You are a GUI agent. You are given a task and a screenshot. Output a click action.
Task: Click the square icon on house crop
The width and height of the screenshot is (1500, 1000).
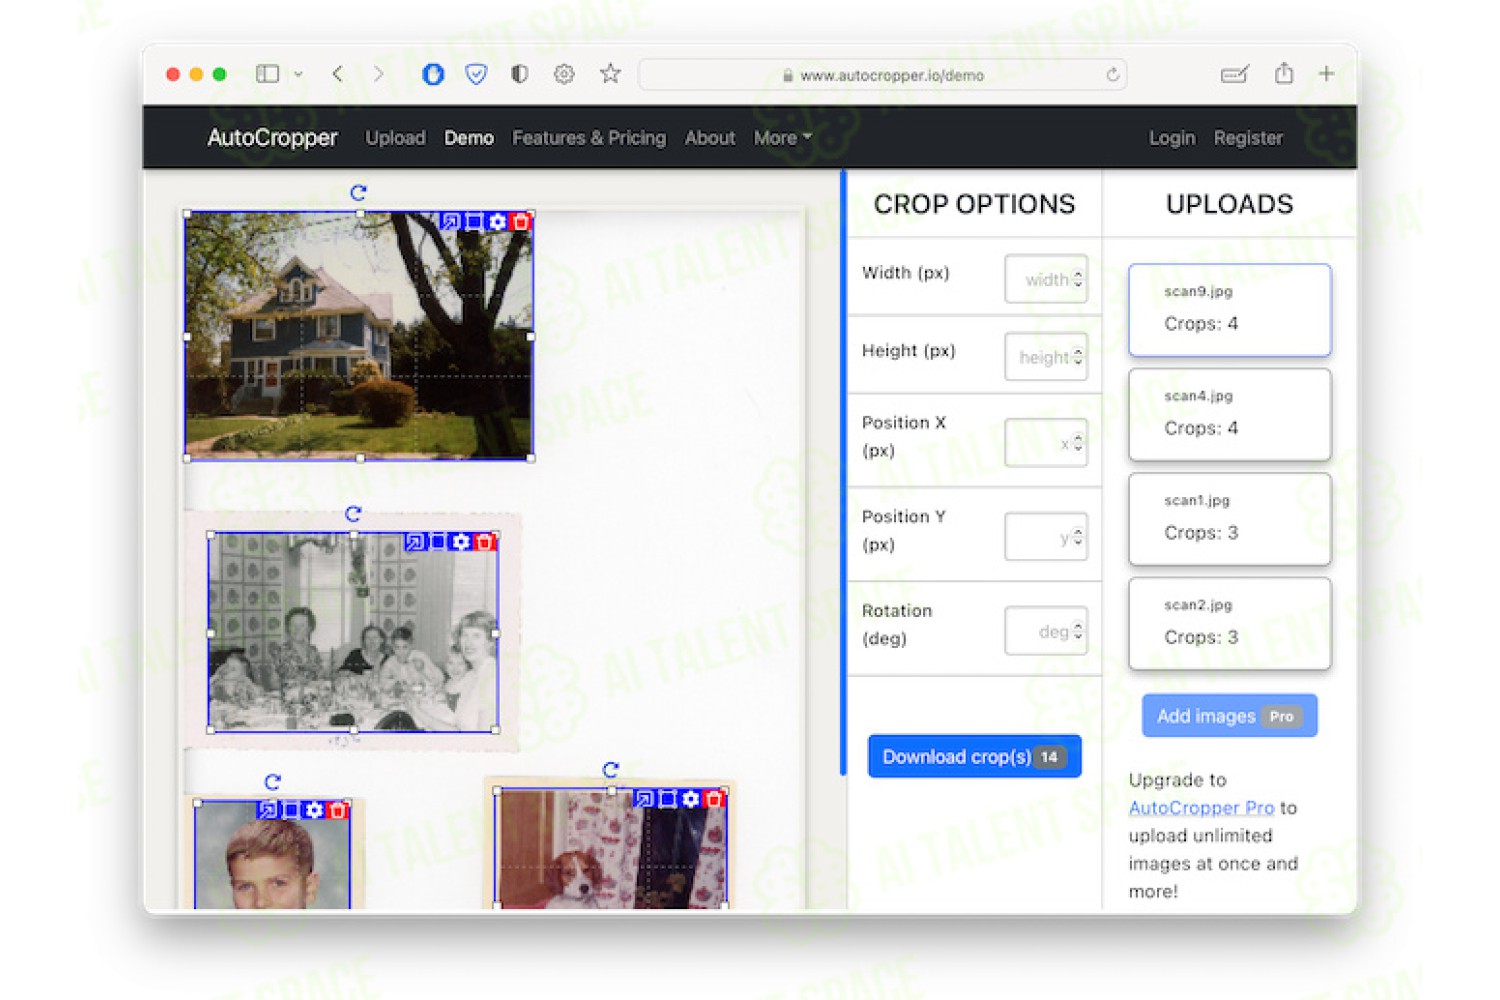(474, 221)
